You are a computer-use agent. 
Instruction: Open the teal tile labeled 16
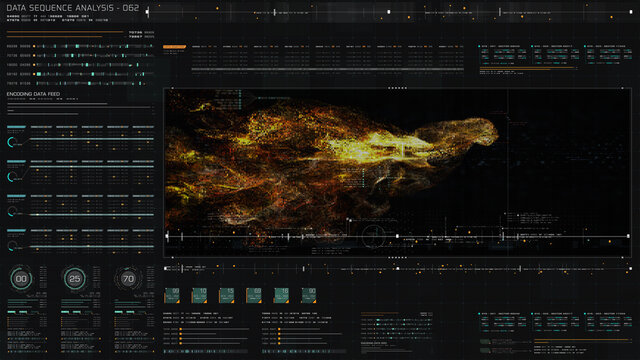[281, 295]
